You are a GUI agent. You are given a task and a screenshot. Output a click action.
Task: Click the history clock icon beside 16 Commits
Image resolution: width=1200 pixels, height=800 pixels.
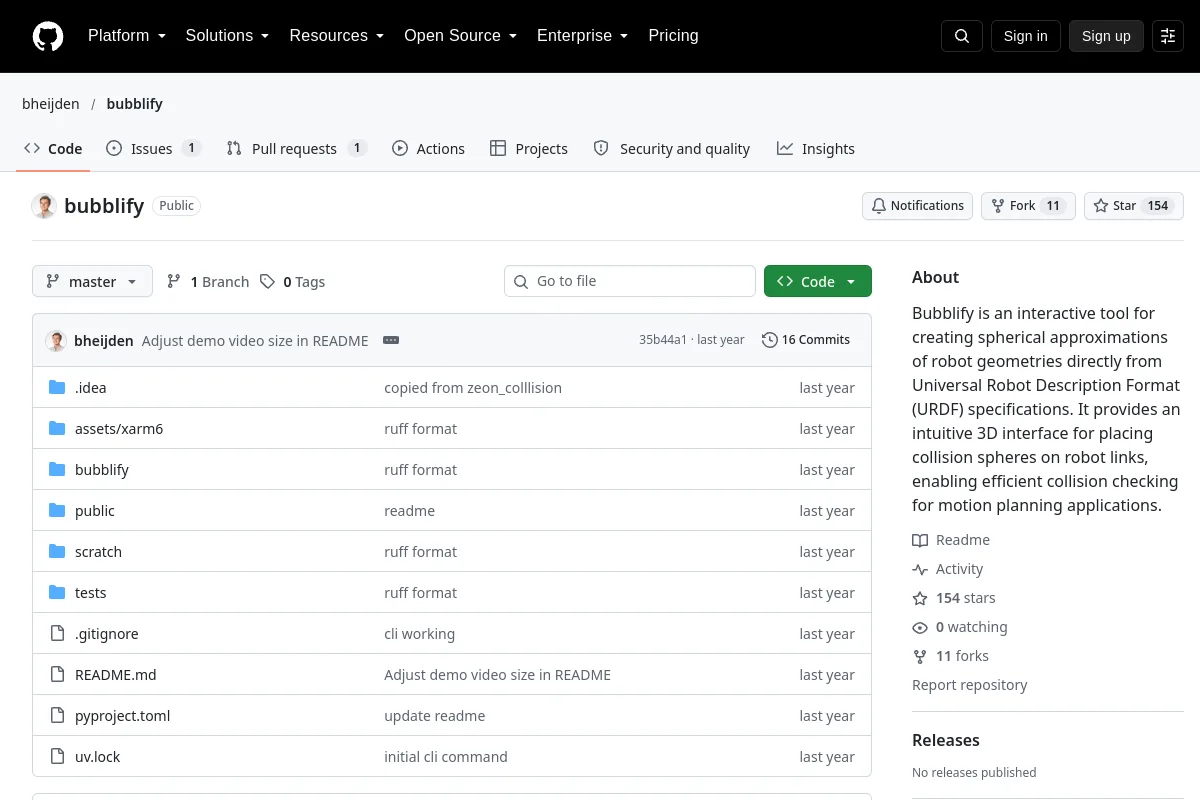tap(769, 340)
